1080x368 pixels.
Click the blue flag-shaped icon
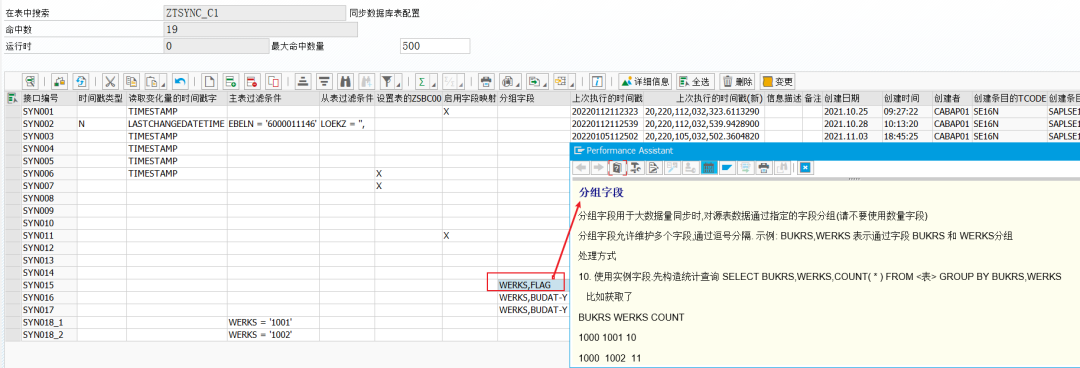[727, 167]
